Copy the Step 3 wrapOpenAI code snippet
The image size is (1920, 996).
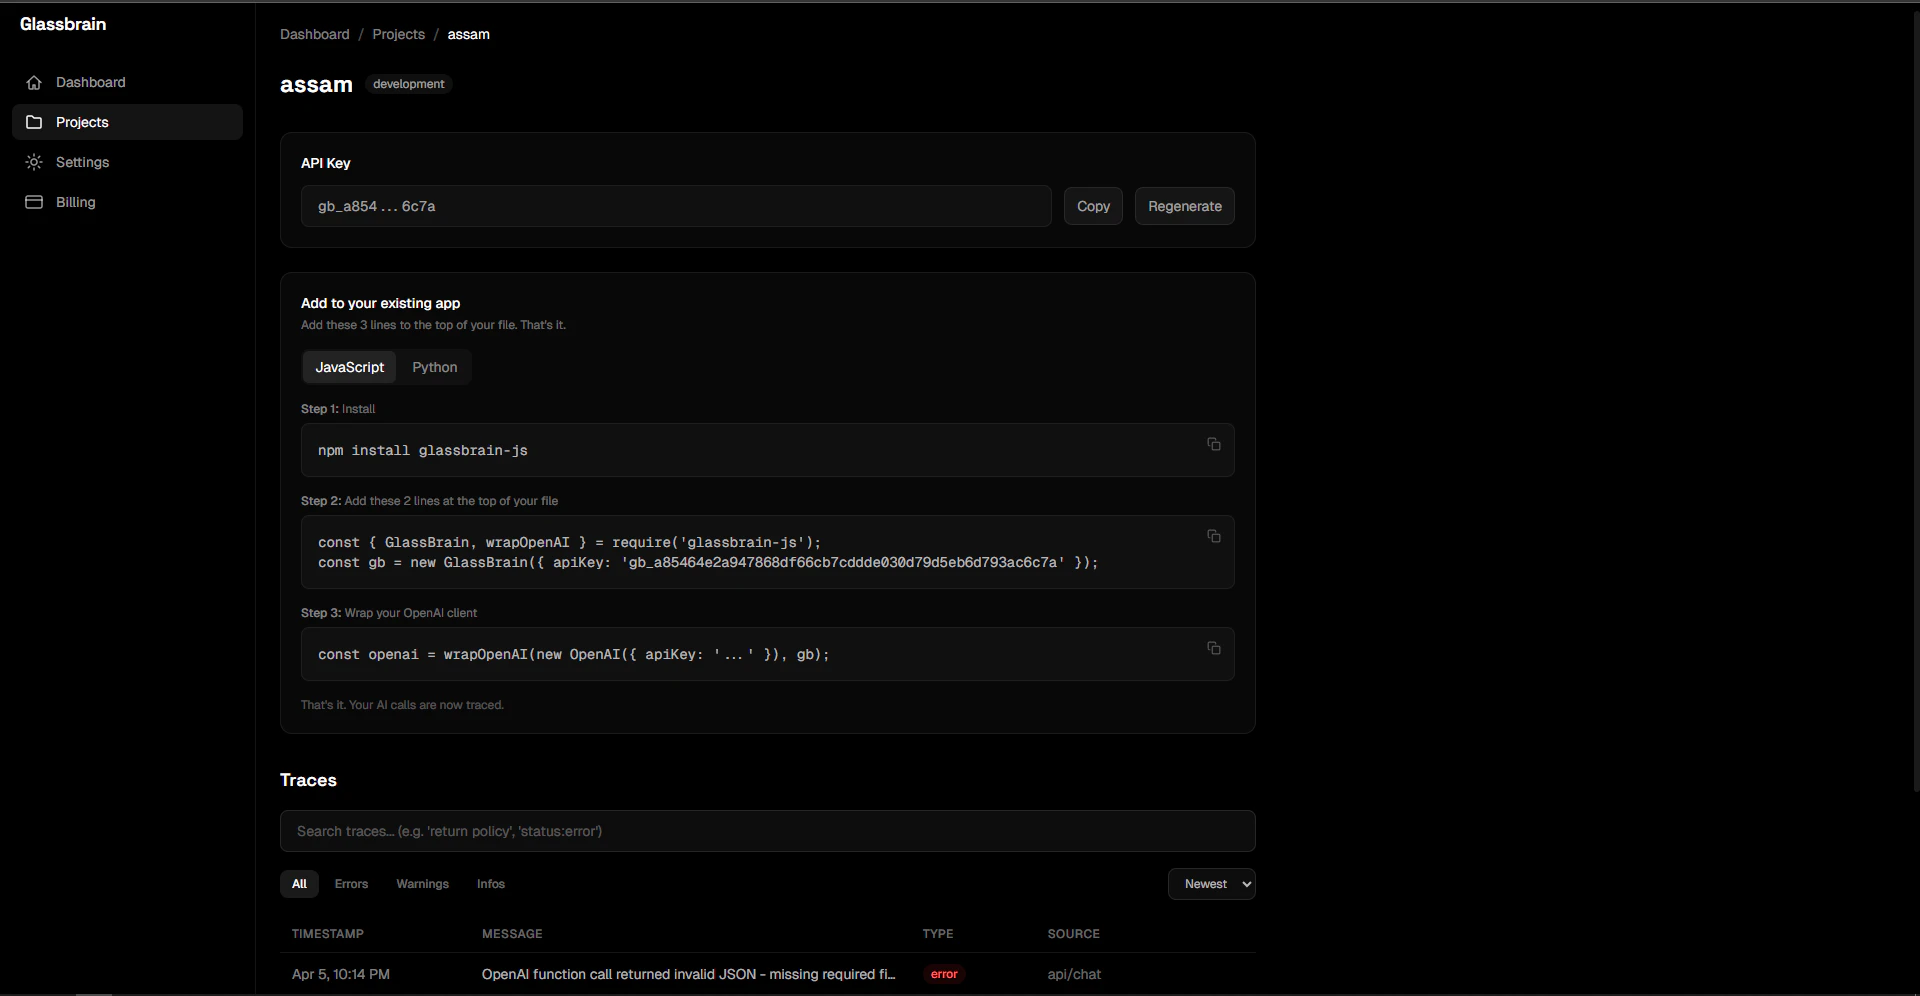click(x=1213, y=648)
